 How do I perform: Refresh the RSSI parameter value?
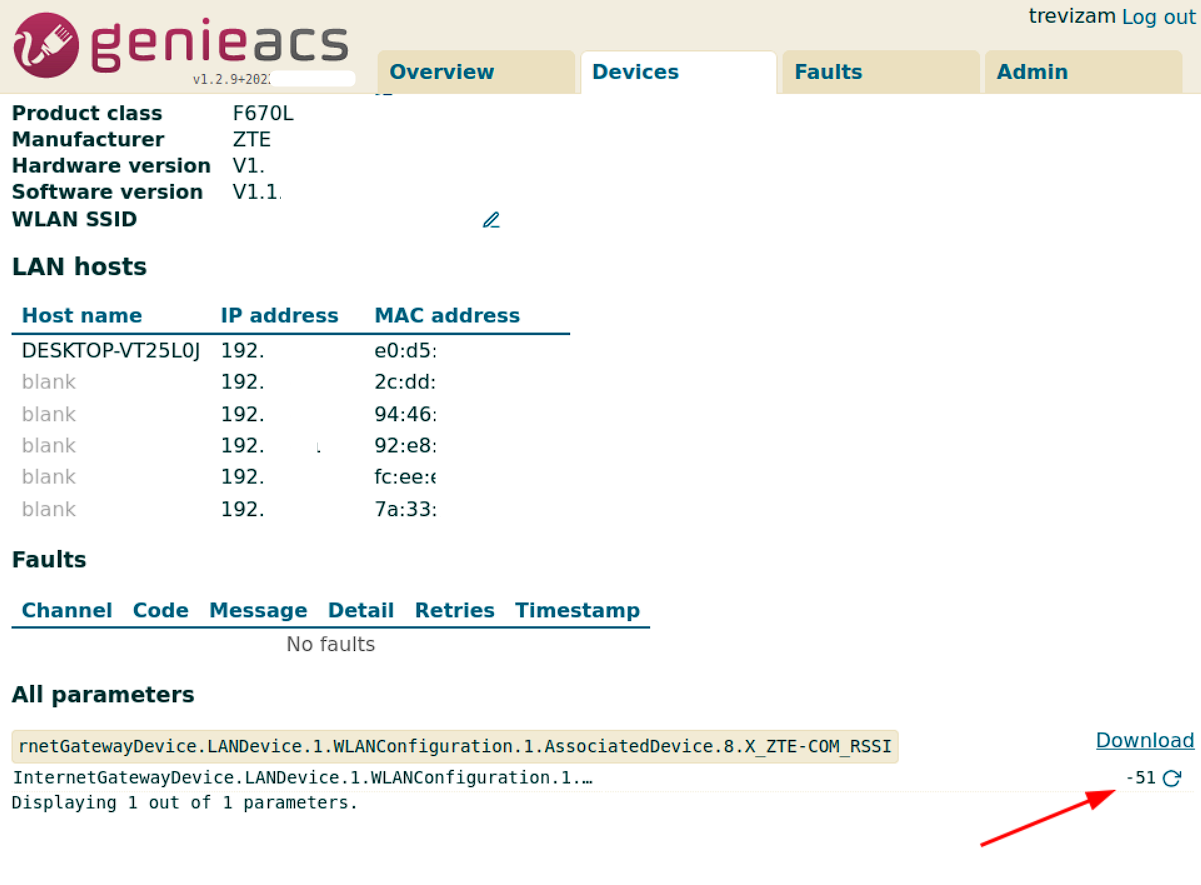(1172, 778)
